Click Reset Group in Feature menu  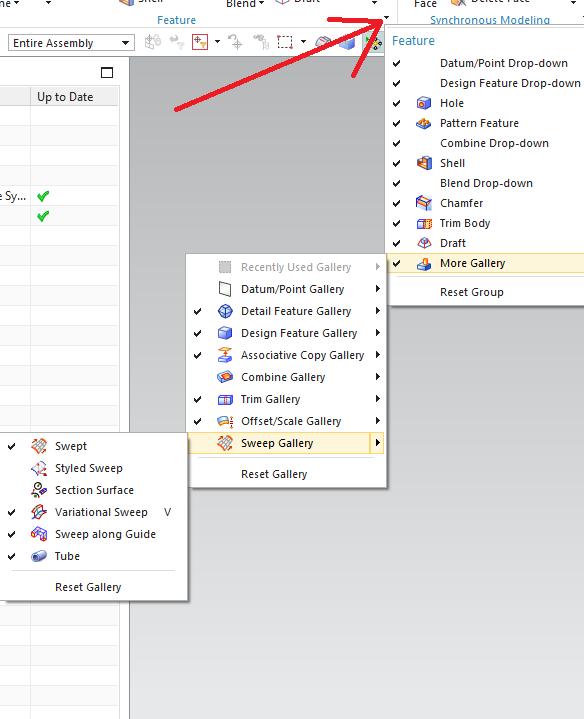click(x=472, y=292)
